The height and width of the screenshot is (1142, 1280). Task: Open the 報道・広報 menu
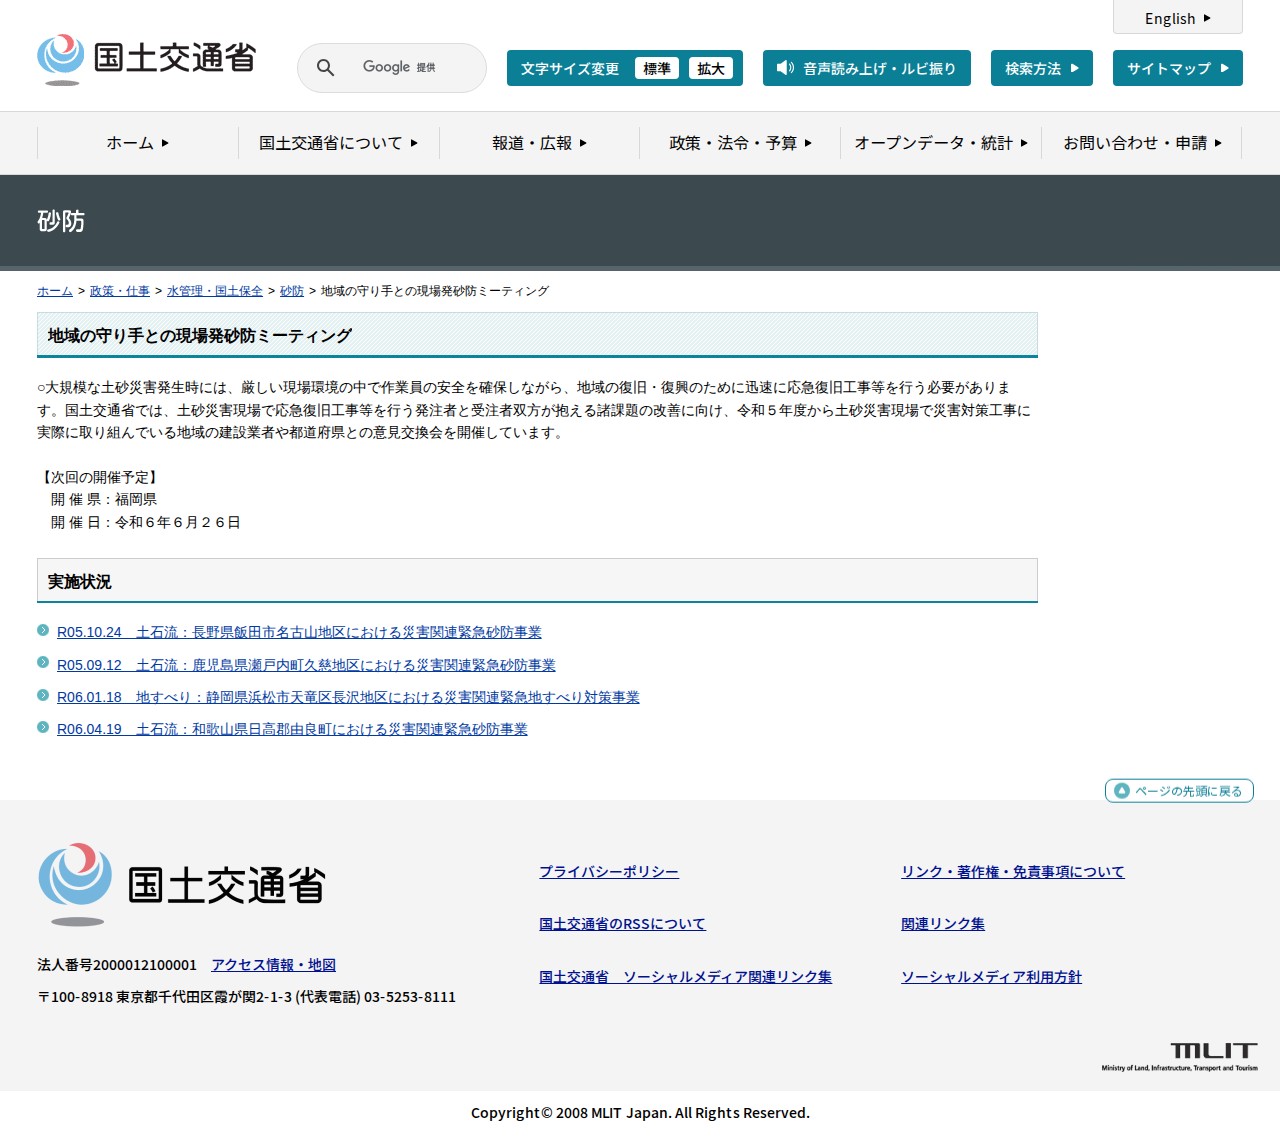pyautogui.click(x=540, y=143)
